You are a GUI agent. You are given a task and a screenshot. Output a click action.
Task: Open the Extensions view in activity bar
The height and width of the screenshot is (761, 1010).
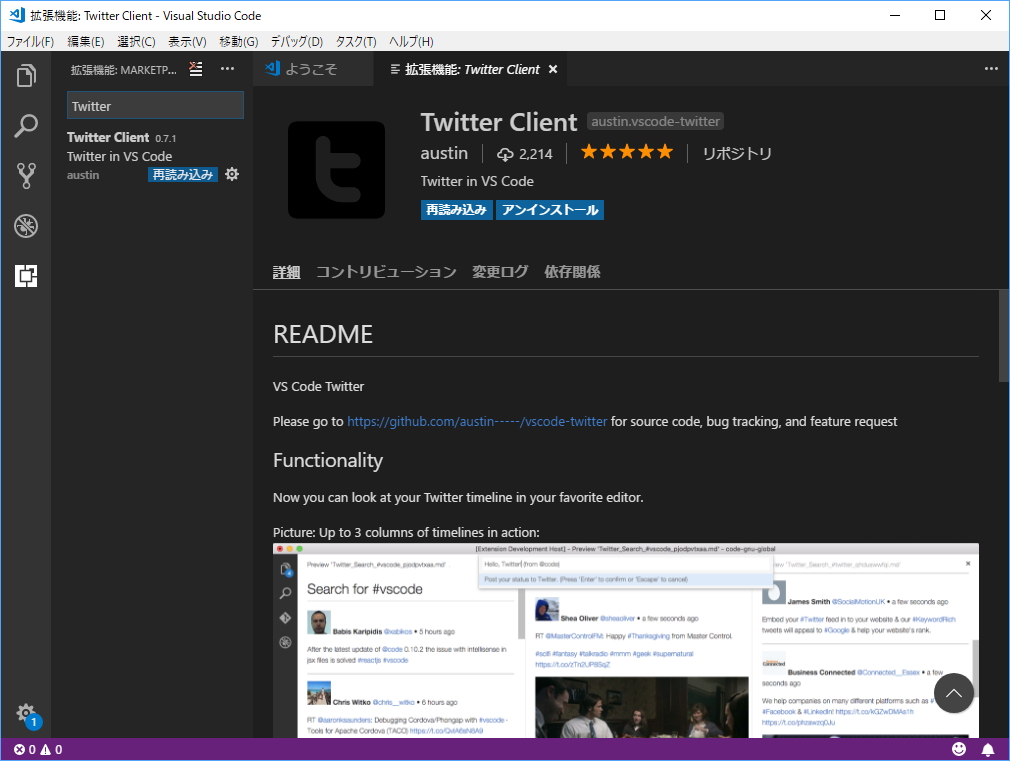(x=26, y=276)
